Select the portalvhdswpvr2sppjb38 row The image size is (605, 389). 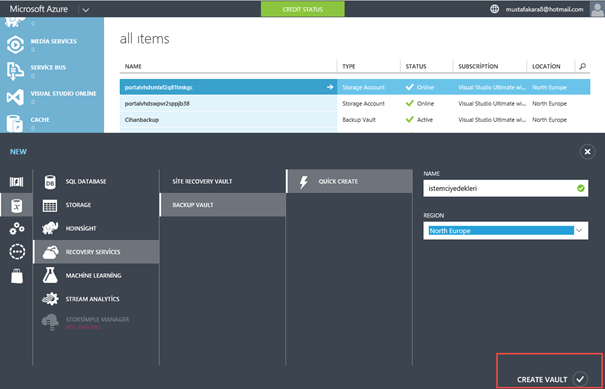[x=355, y=103]
